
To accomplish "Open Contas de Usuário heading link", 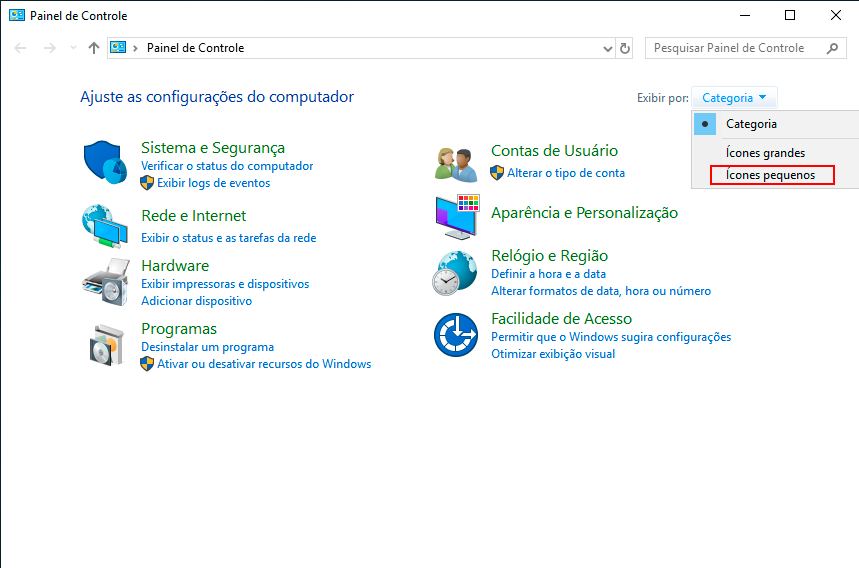I will (x=554, y=151).
